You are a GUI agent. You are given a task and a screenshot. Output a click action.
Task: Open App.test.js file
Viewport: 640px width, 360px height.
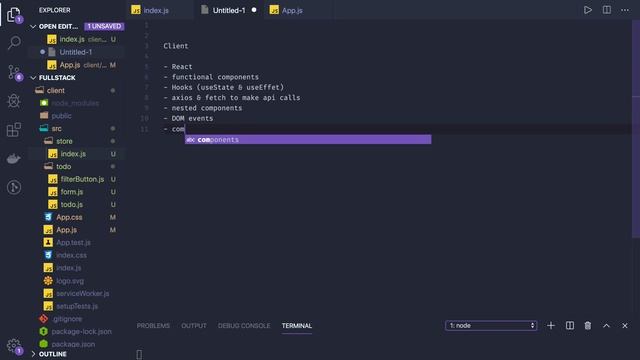tap(76, 242)
